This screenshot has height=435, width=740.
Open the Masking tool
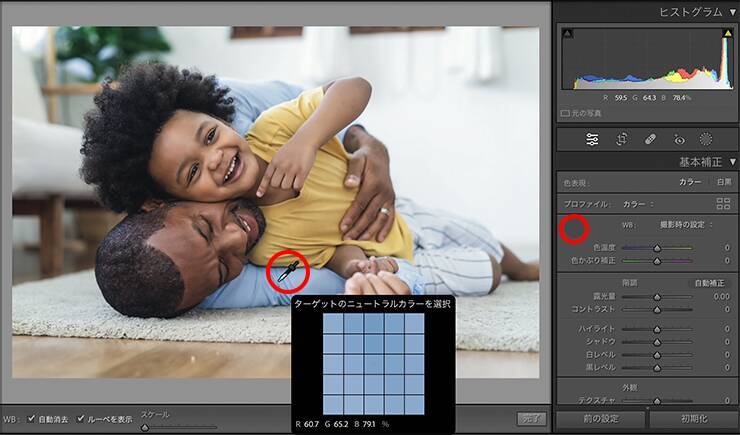[x=706, y=139]
